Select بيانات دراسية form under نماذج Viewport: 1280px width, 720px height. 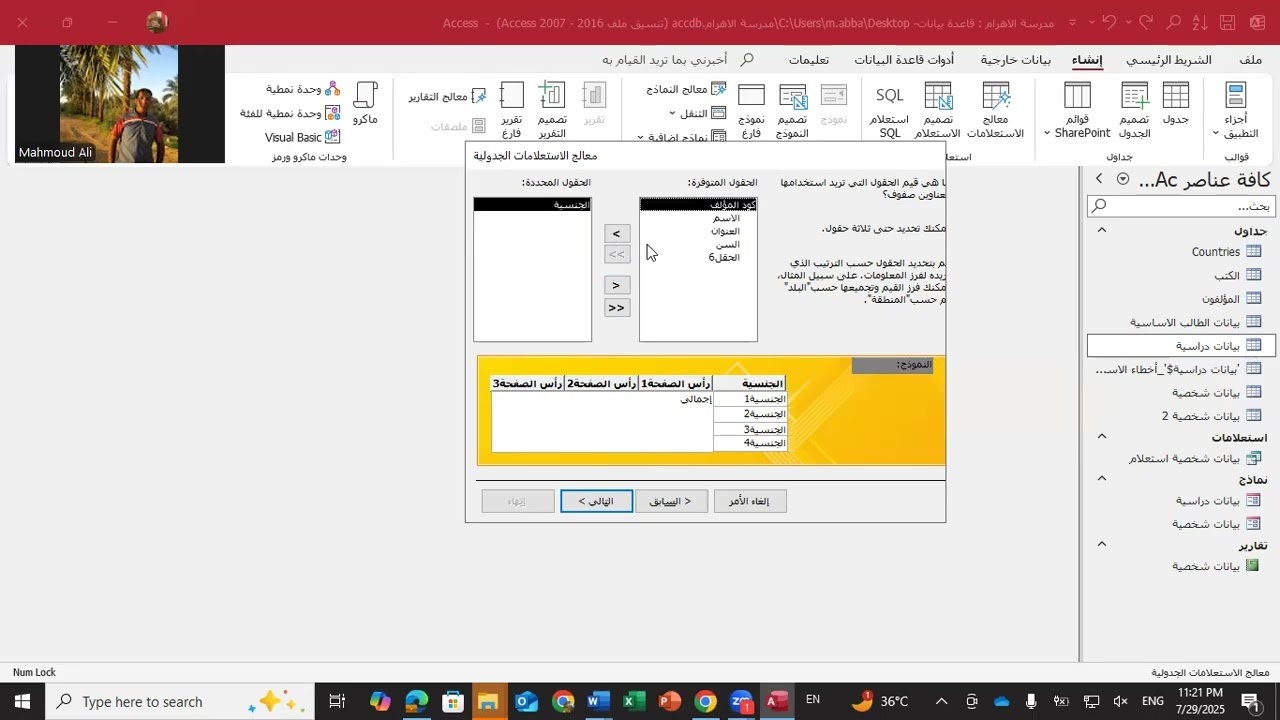[1181, 500]
